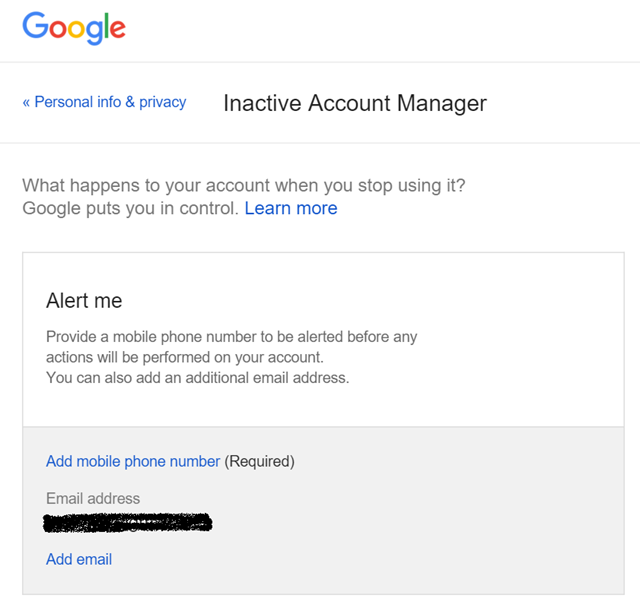Click 'You can also add an additional email' line

(x=198, y=378)
